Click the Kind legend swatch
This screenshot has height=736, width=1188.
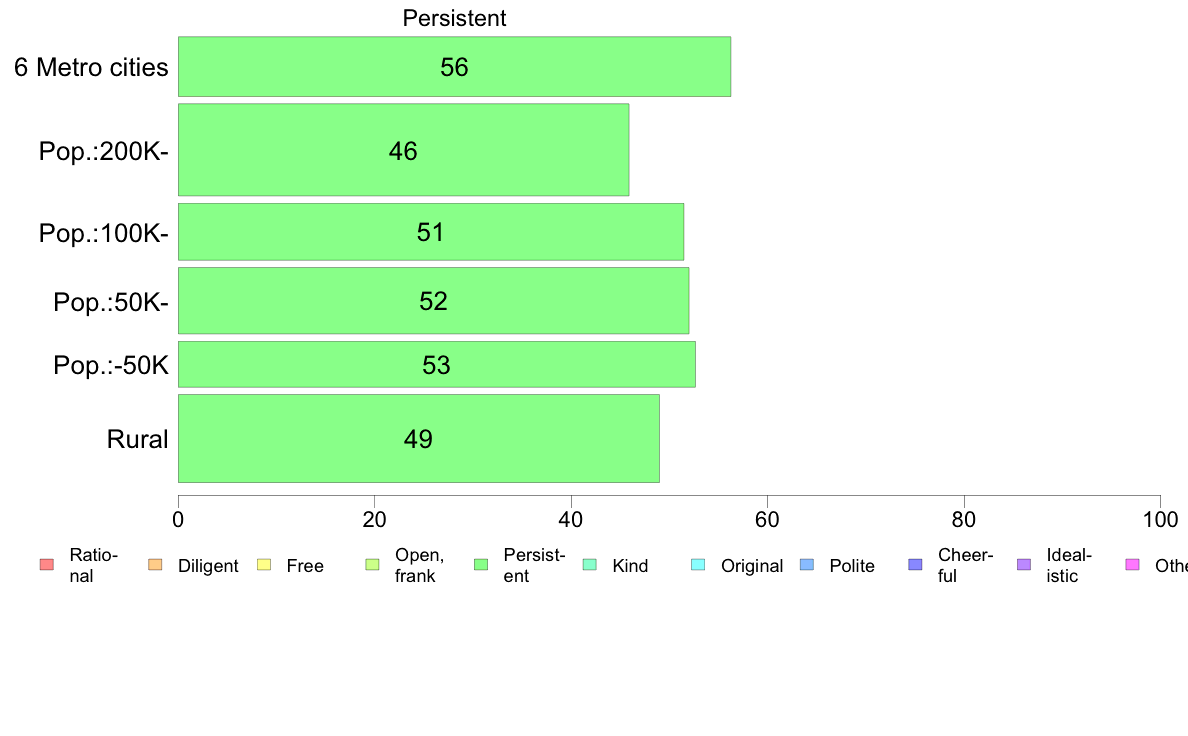589,565
